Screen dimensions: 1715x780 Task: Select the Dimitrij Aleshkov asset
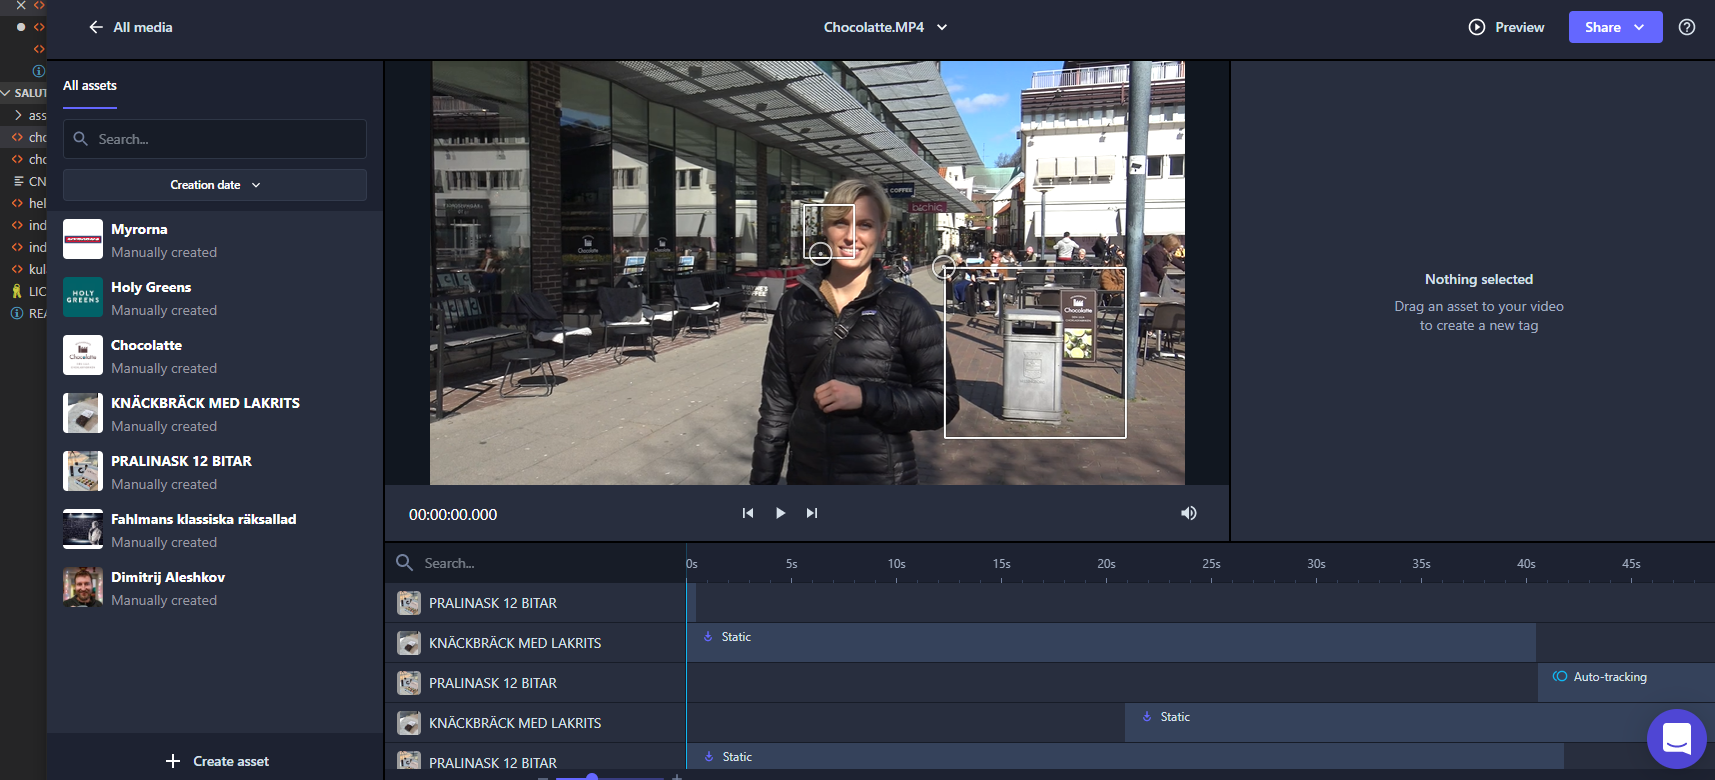[x=215, y=588]
